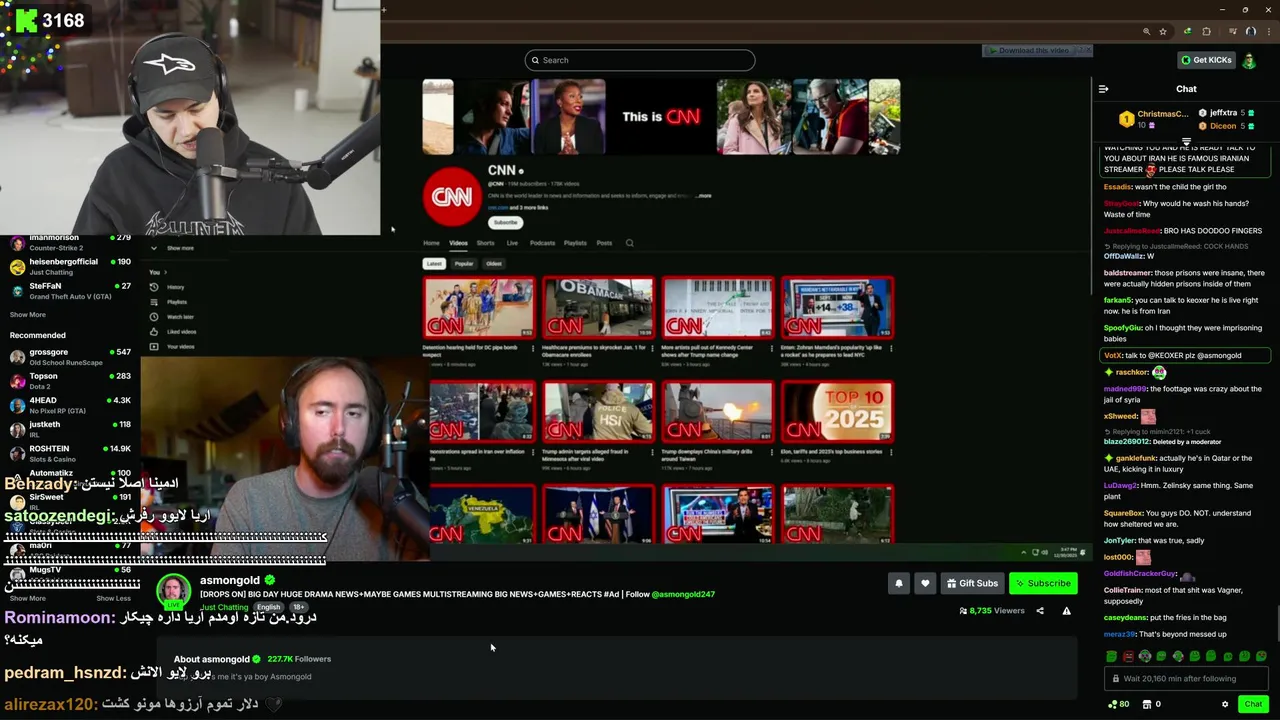Viewport: 1280px width, 720px height.
Task: Open the OBAMACARE video thumbnail
Action: click(x=598, y=307)
